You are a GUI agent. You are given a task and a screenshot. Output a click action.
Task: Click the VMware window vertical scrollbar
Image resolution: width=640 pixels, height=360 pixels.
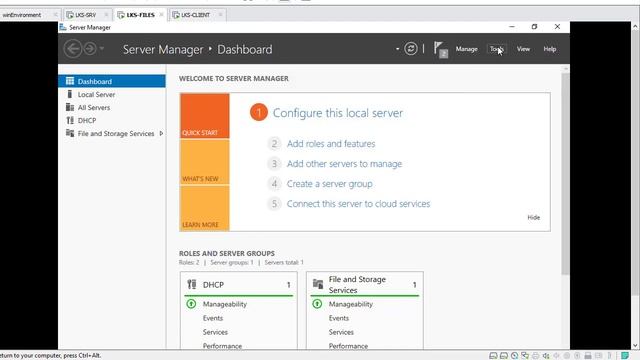point(636,162)
